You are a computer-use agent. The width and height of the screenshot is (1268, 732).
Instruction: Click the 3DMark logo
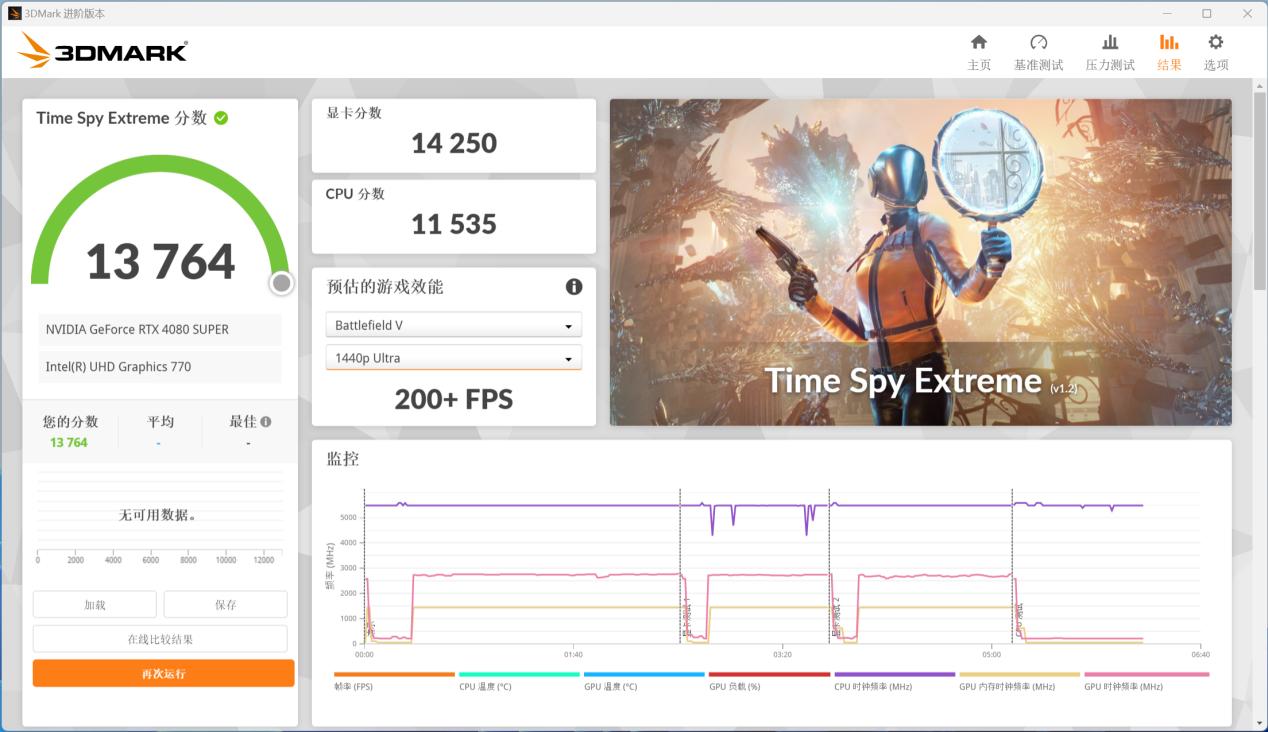pyautogui.click(x=103, y=51)
